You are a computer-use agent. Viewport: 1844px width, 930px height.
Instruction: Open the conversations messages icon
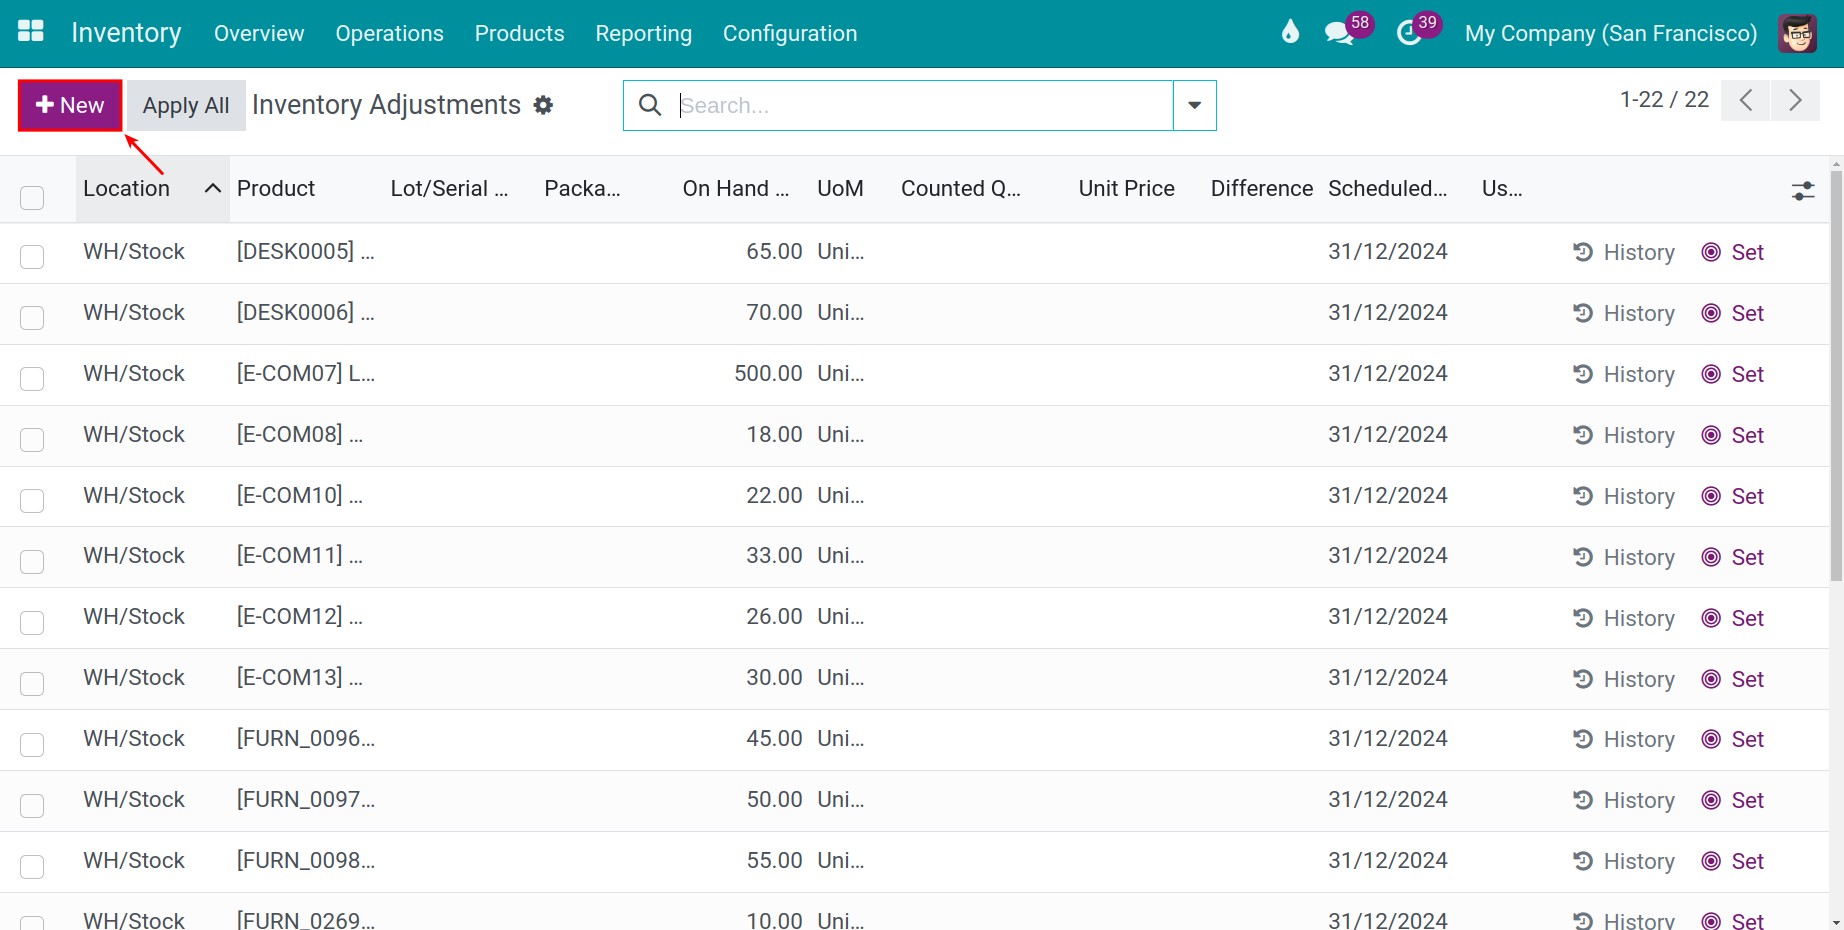click(x=1339, y=34)
